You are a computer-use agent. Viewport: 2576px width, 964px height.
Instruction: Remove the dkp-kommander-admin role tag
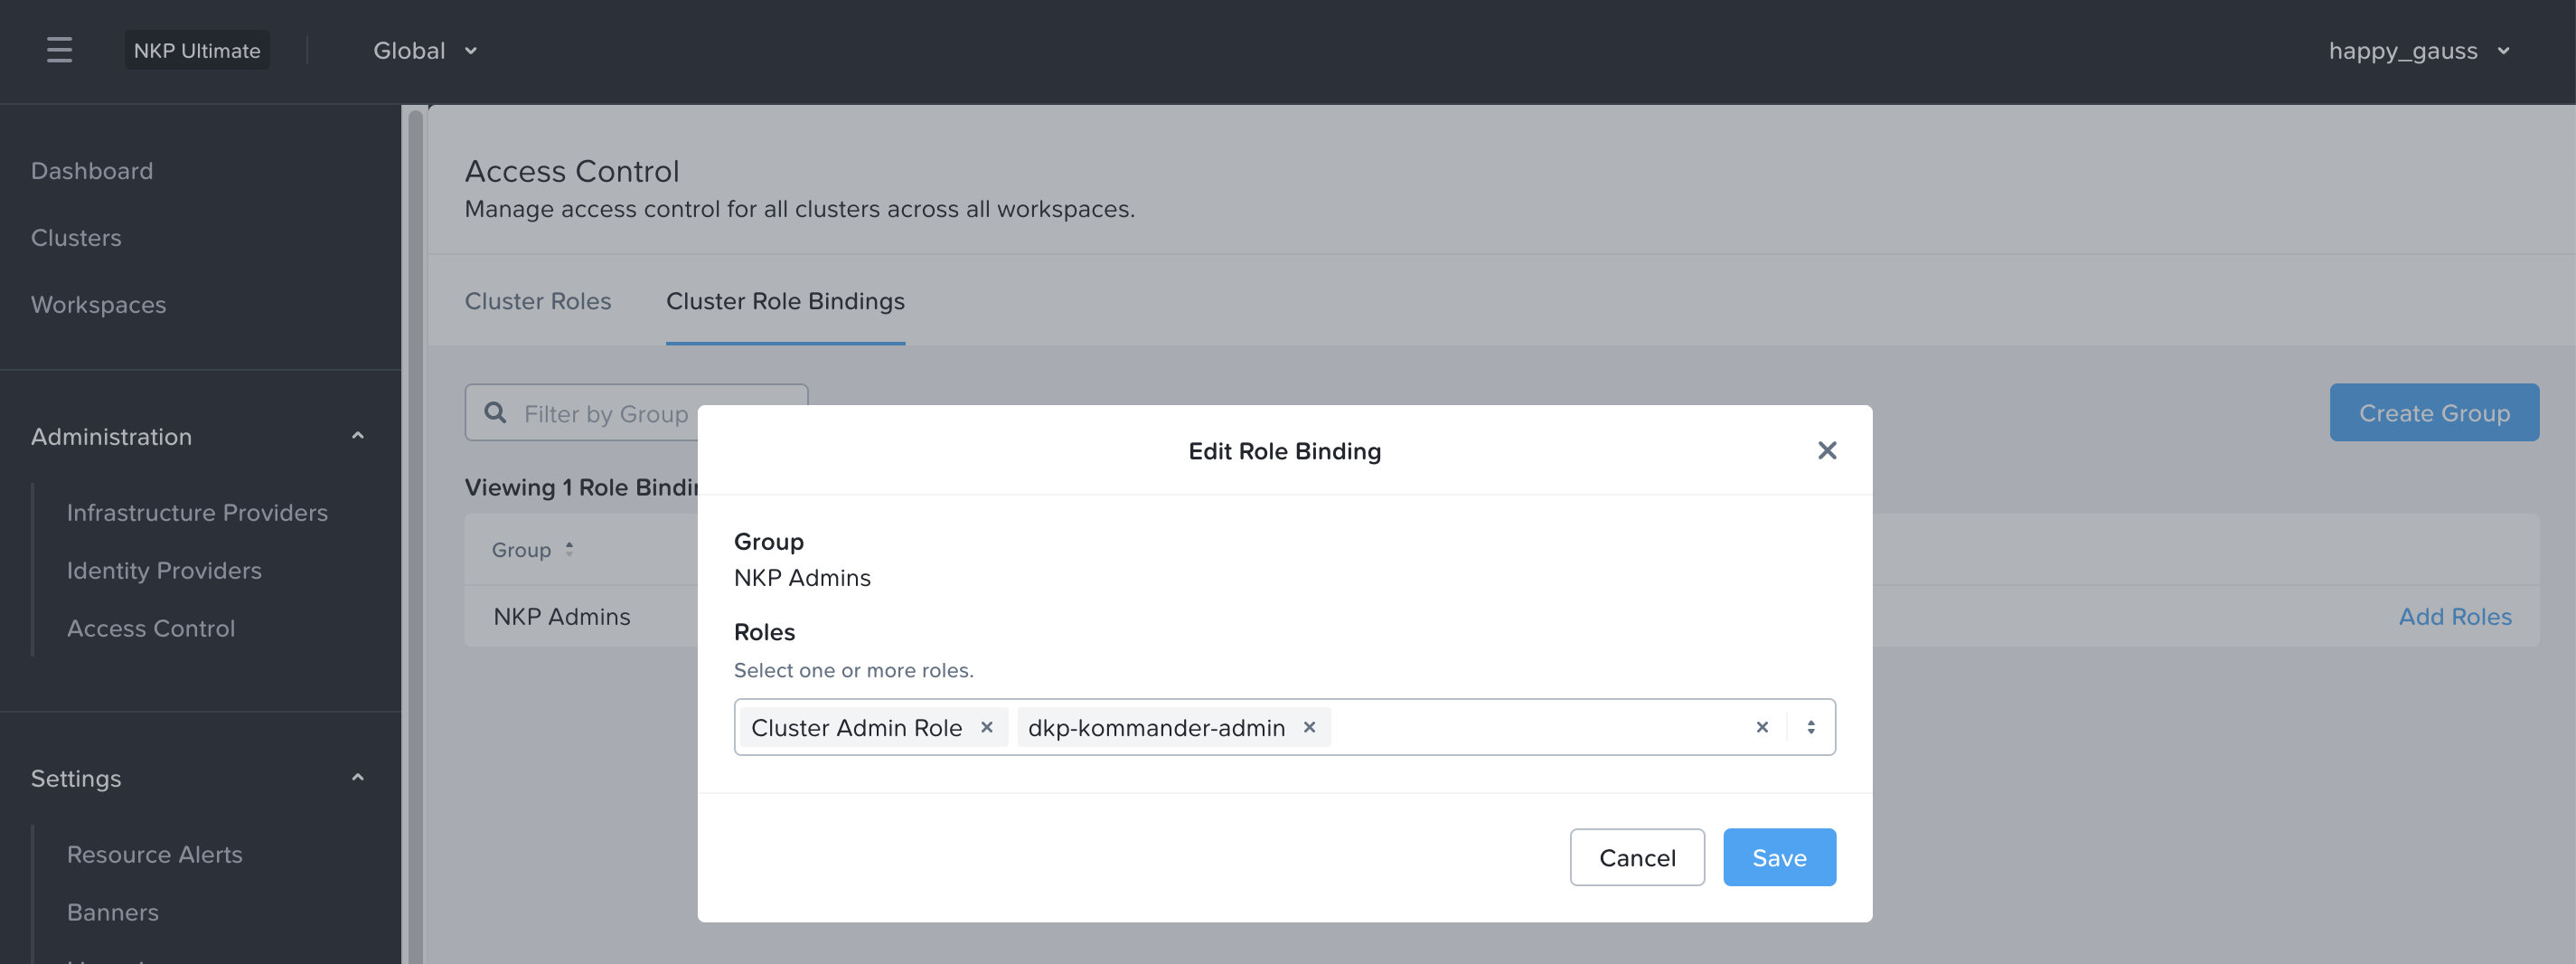pyautogui.click(x=1309, y=727)
